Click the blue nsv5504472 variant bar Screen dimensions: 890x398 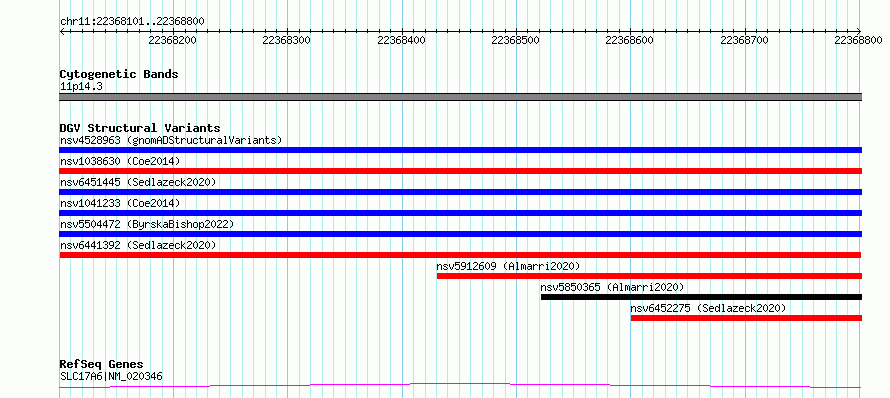click(460, 234)
